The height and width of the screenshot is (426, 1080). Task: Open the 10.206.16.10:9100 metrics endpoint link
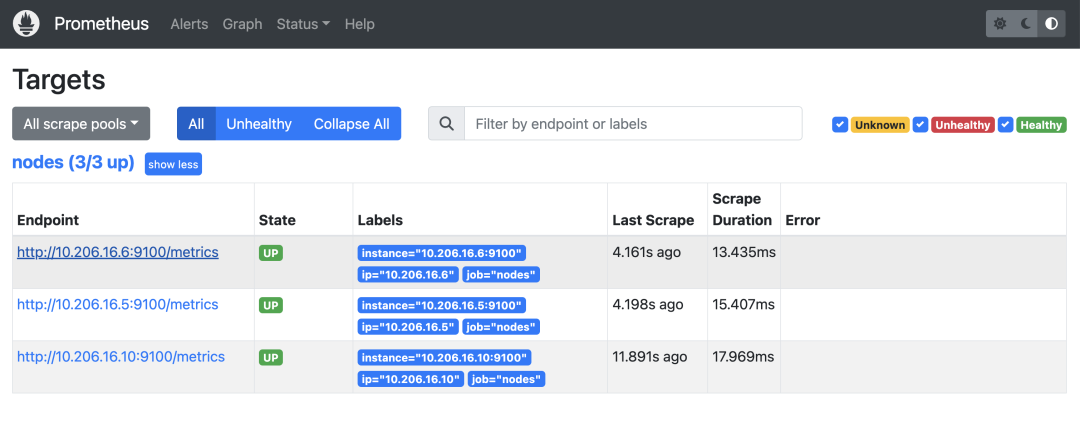[121, 356]
